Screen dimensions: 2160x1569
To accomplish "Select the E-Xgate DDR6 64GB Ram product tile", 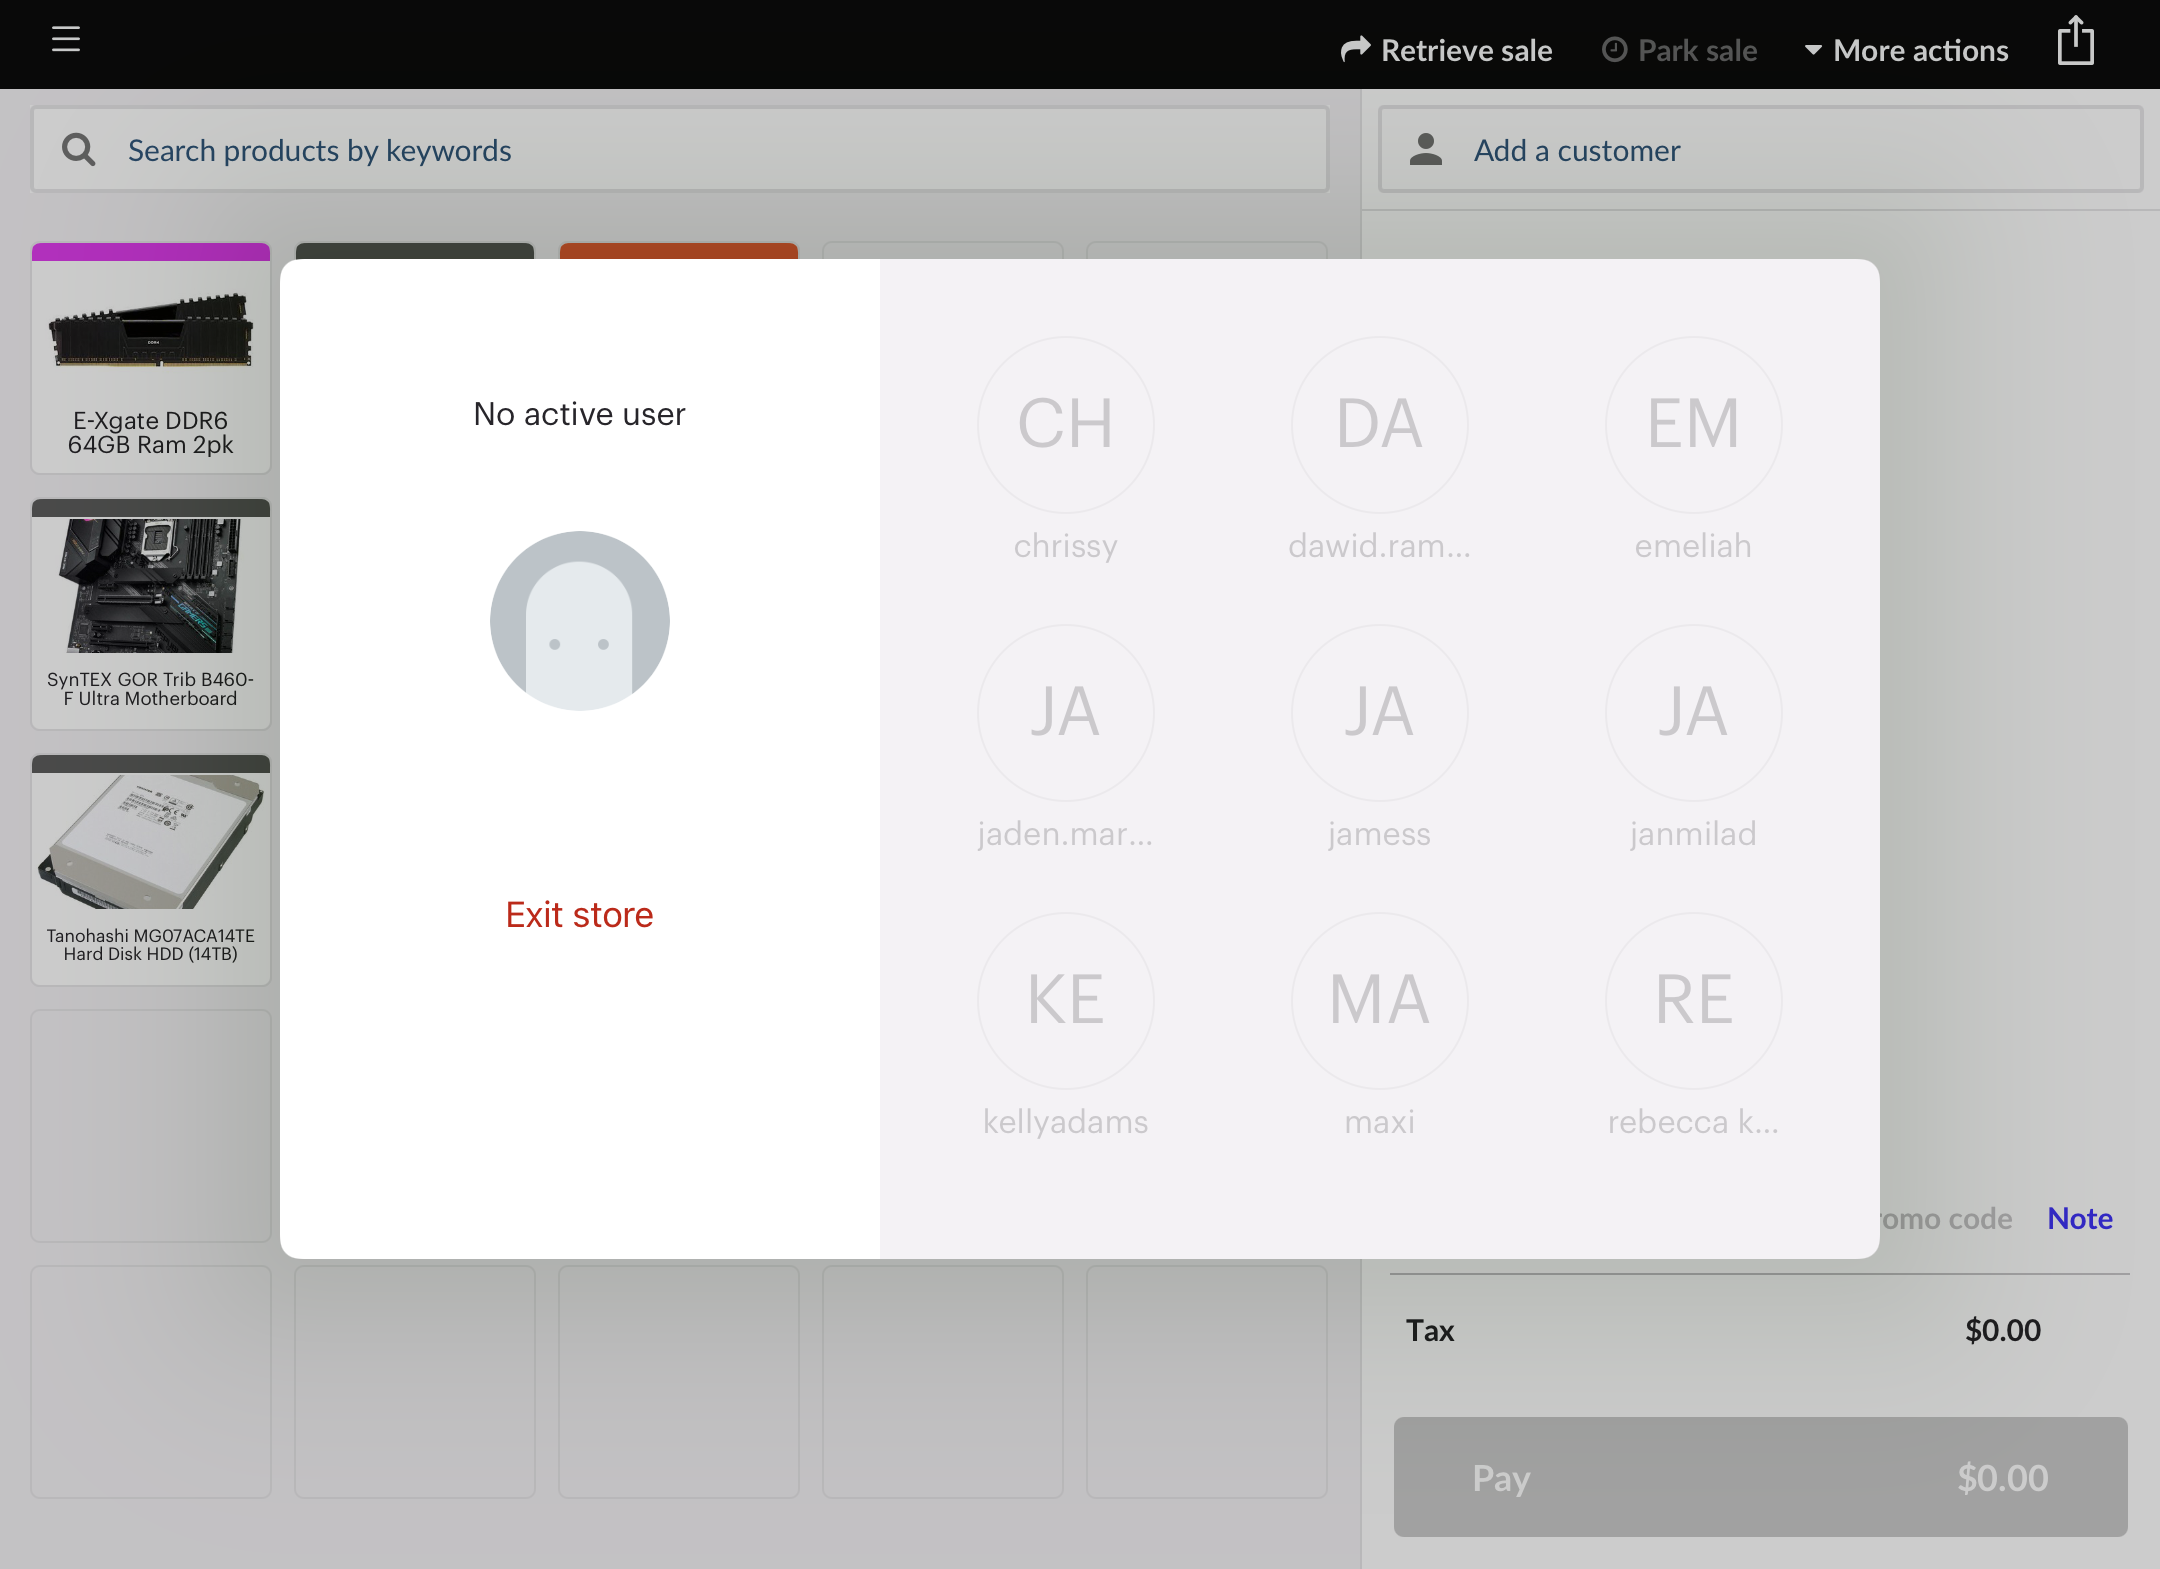I will point(151,358).
